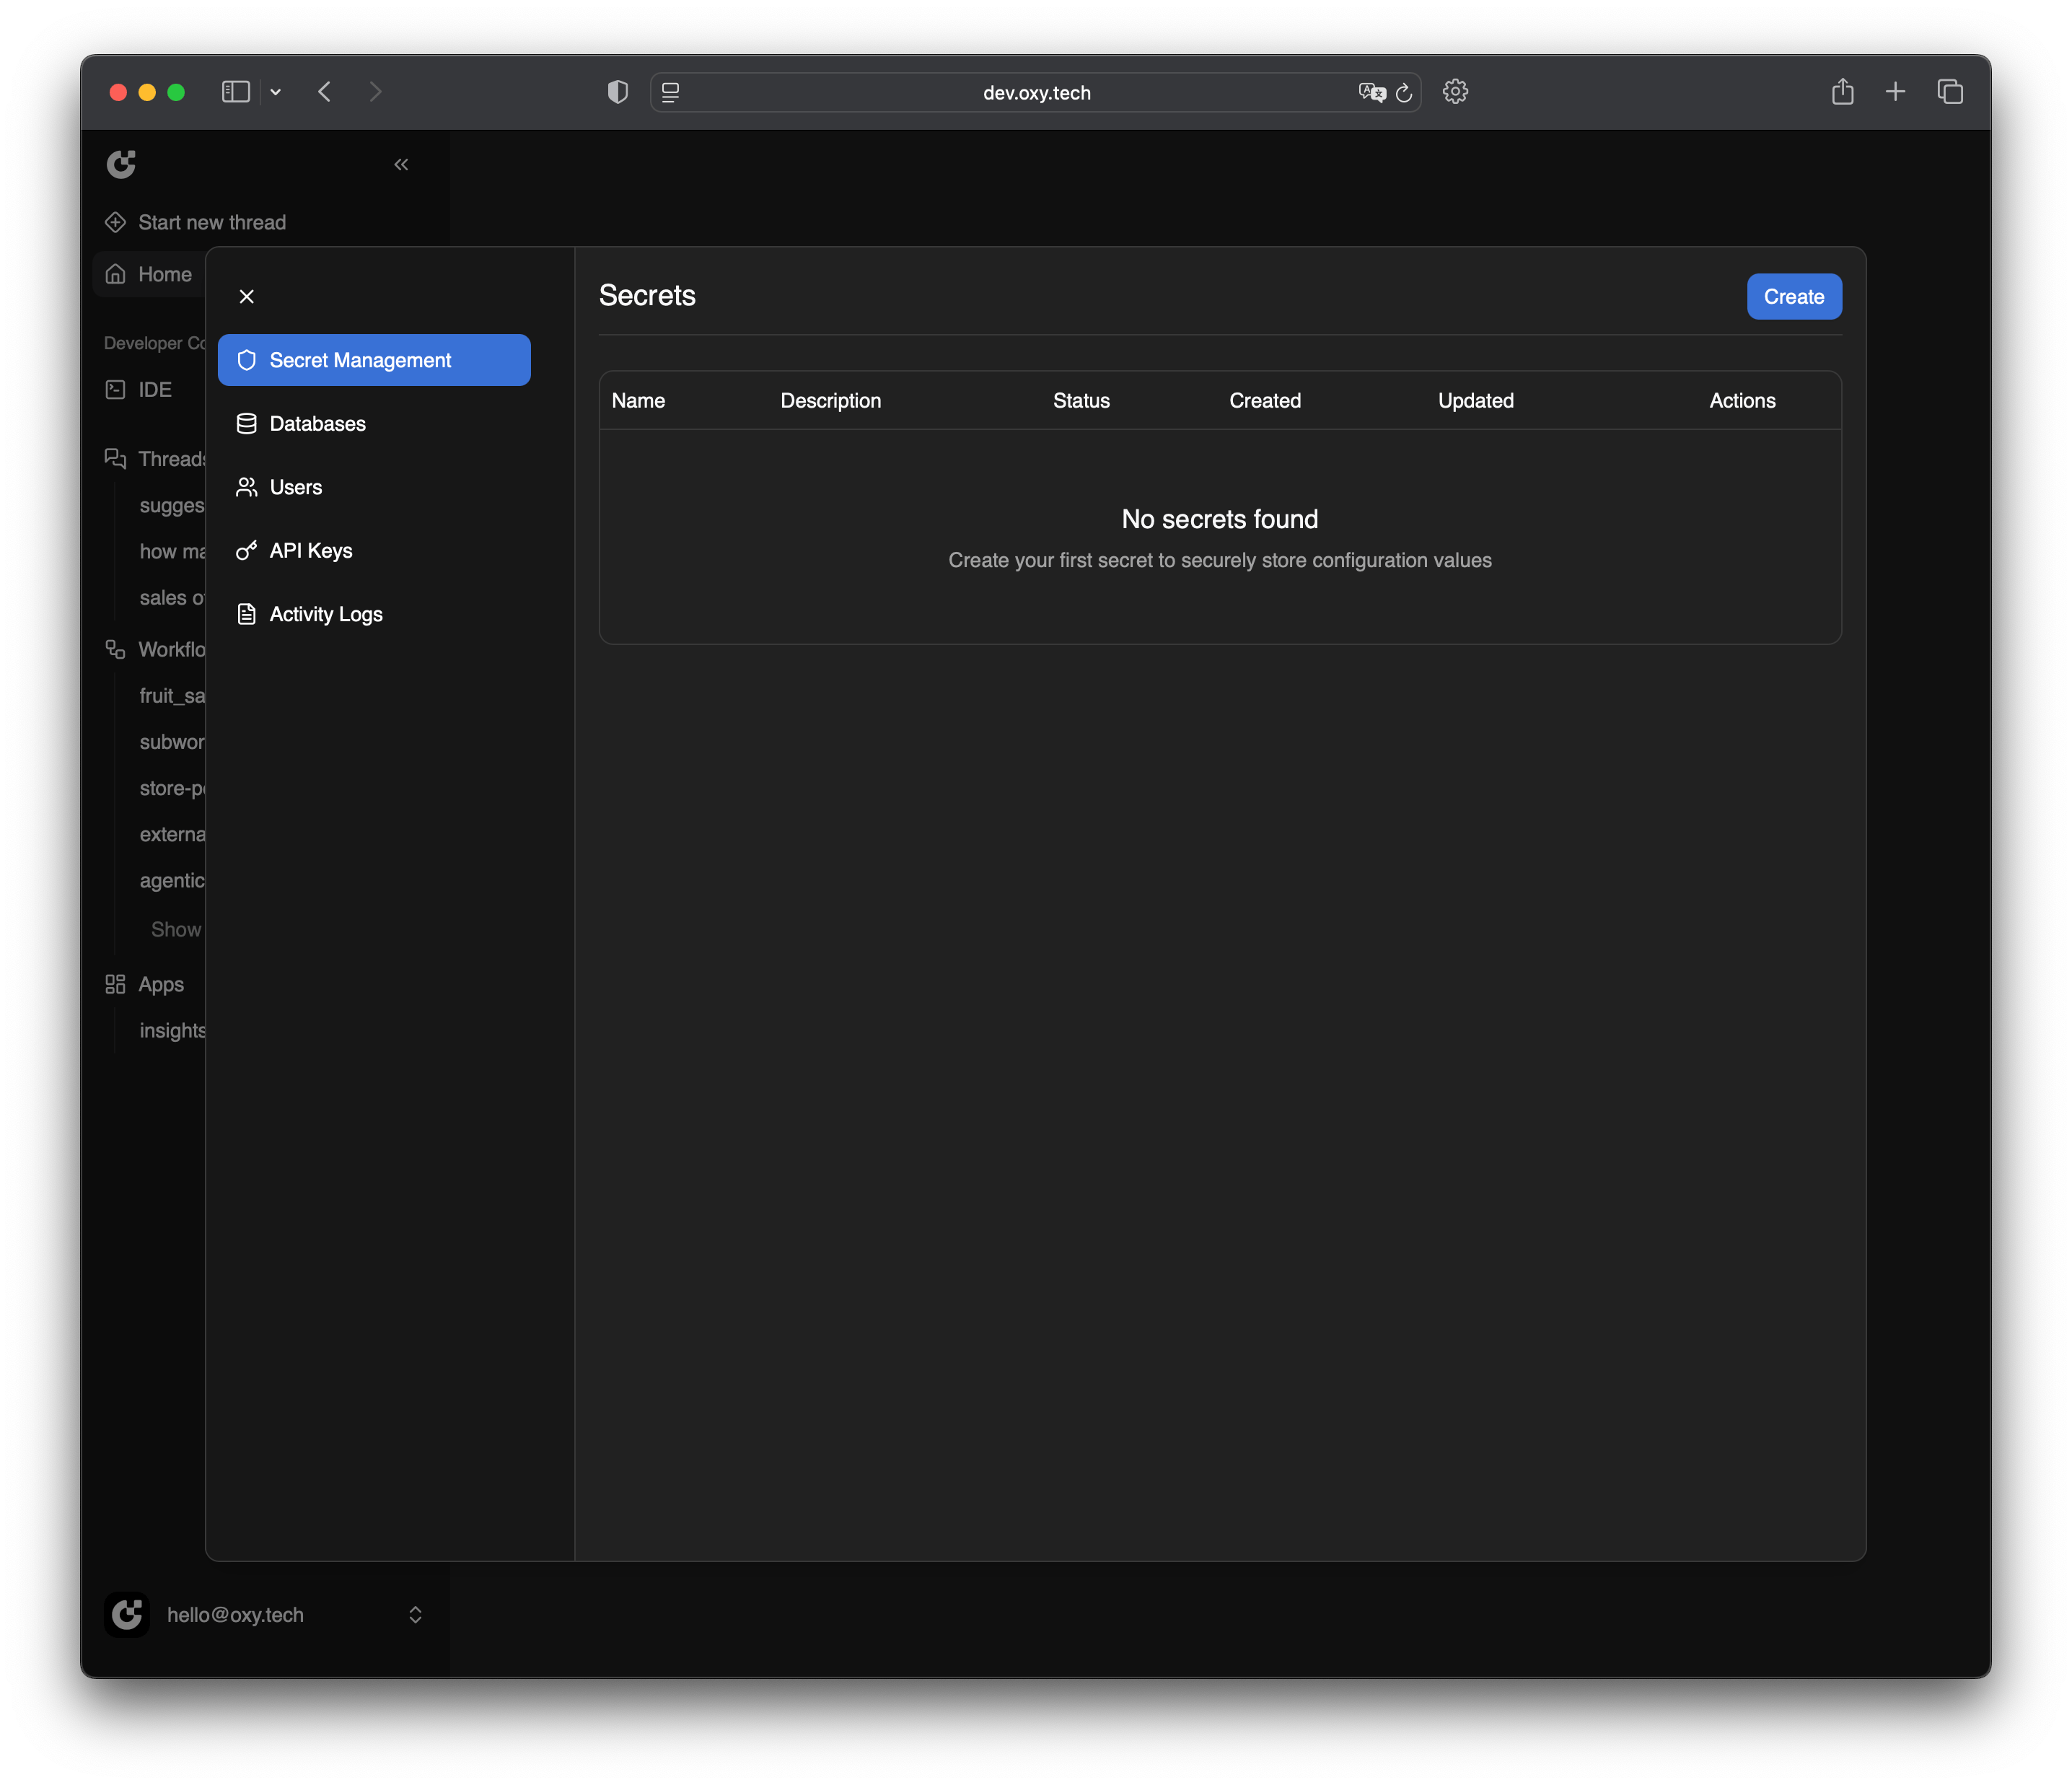
Task: Switch to Activity Logs section
Action: (x=325, y=614)
